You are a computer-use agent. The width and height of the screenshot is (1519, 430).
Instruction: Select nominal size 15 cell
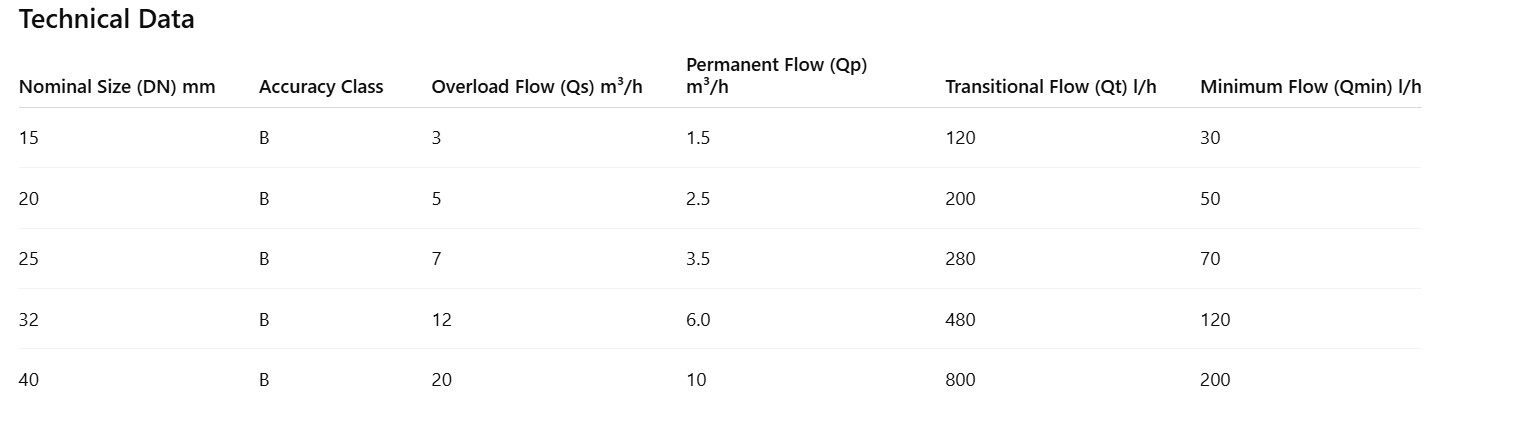(29, 138)
